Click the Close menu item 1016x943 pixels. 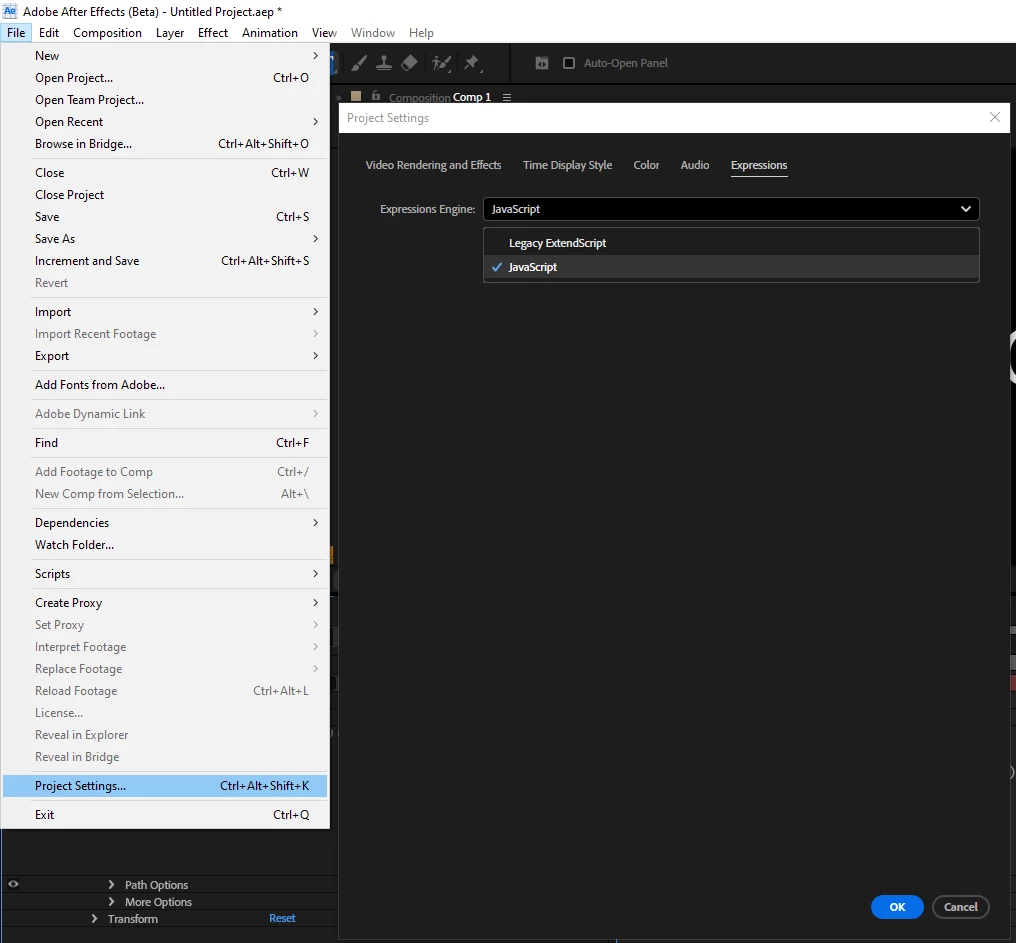tap(165, 172)
